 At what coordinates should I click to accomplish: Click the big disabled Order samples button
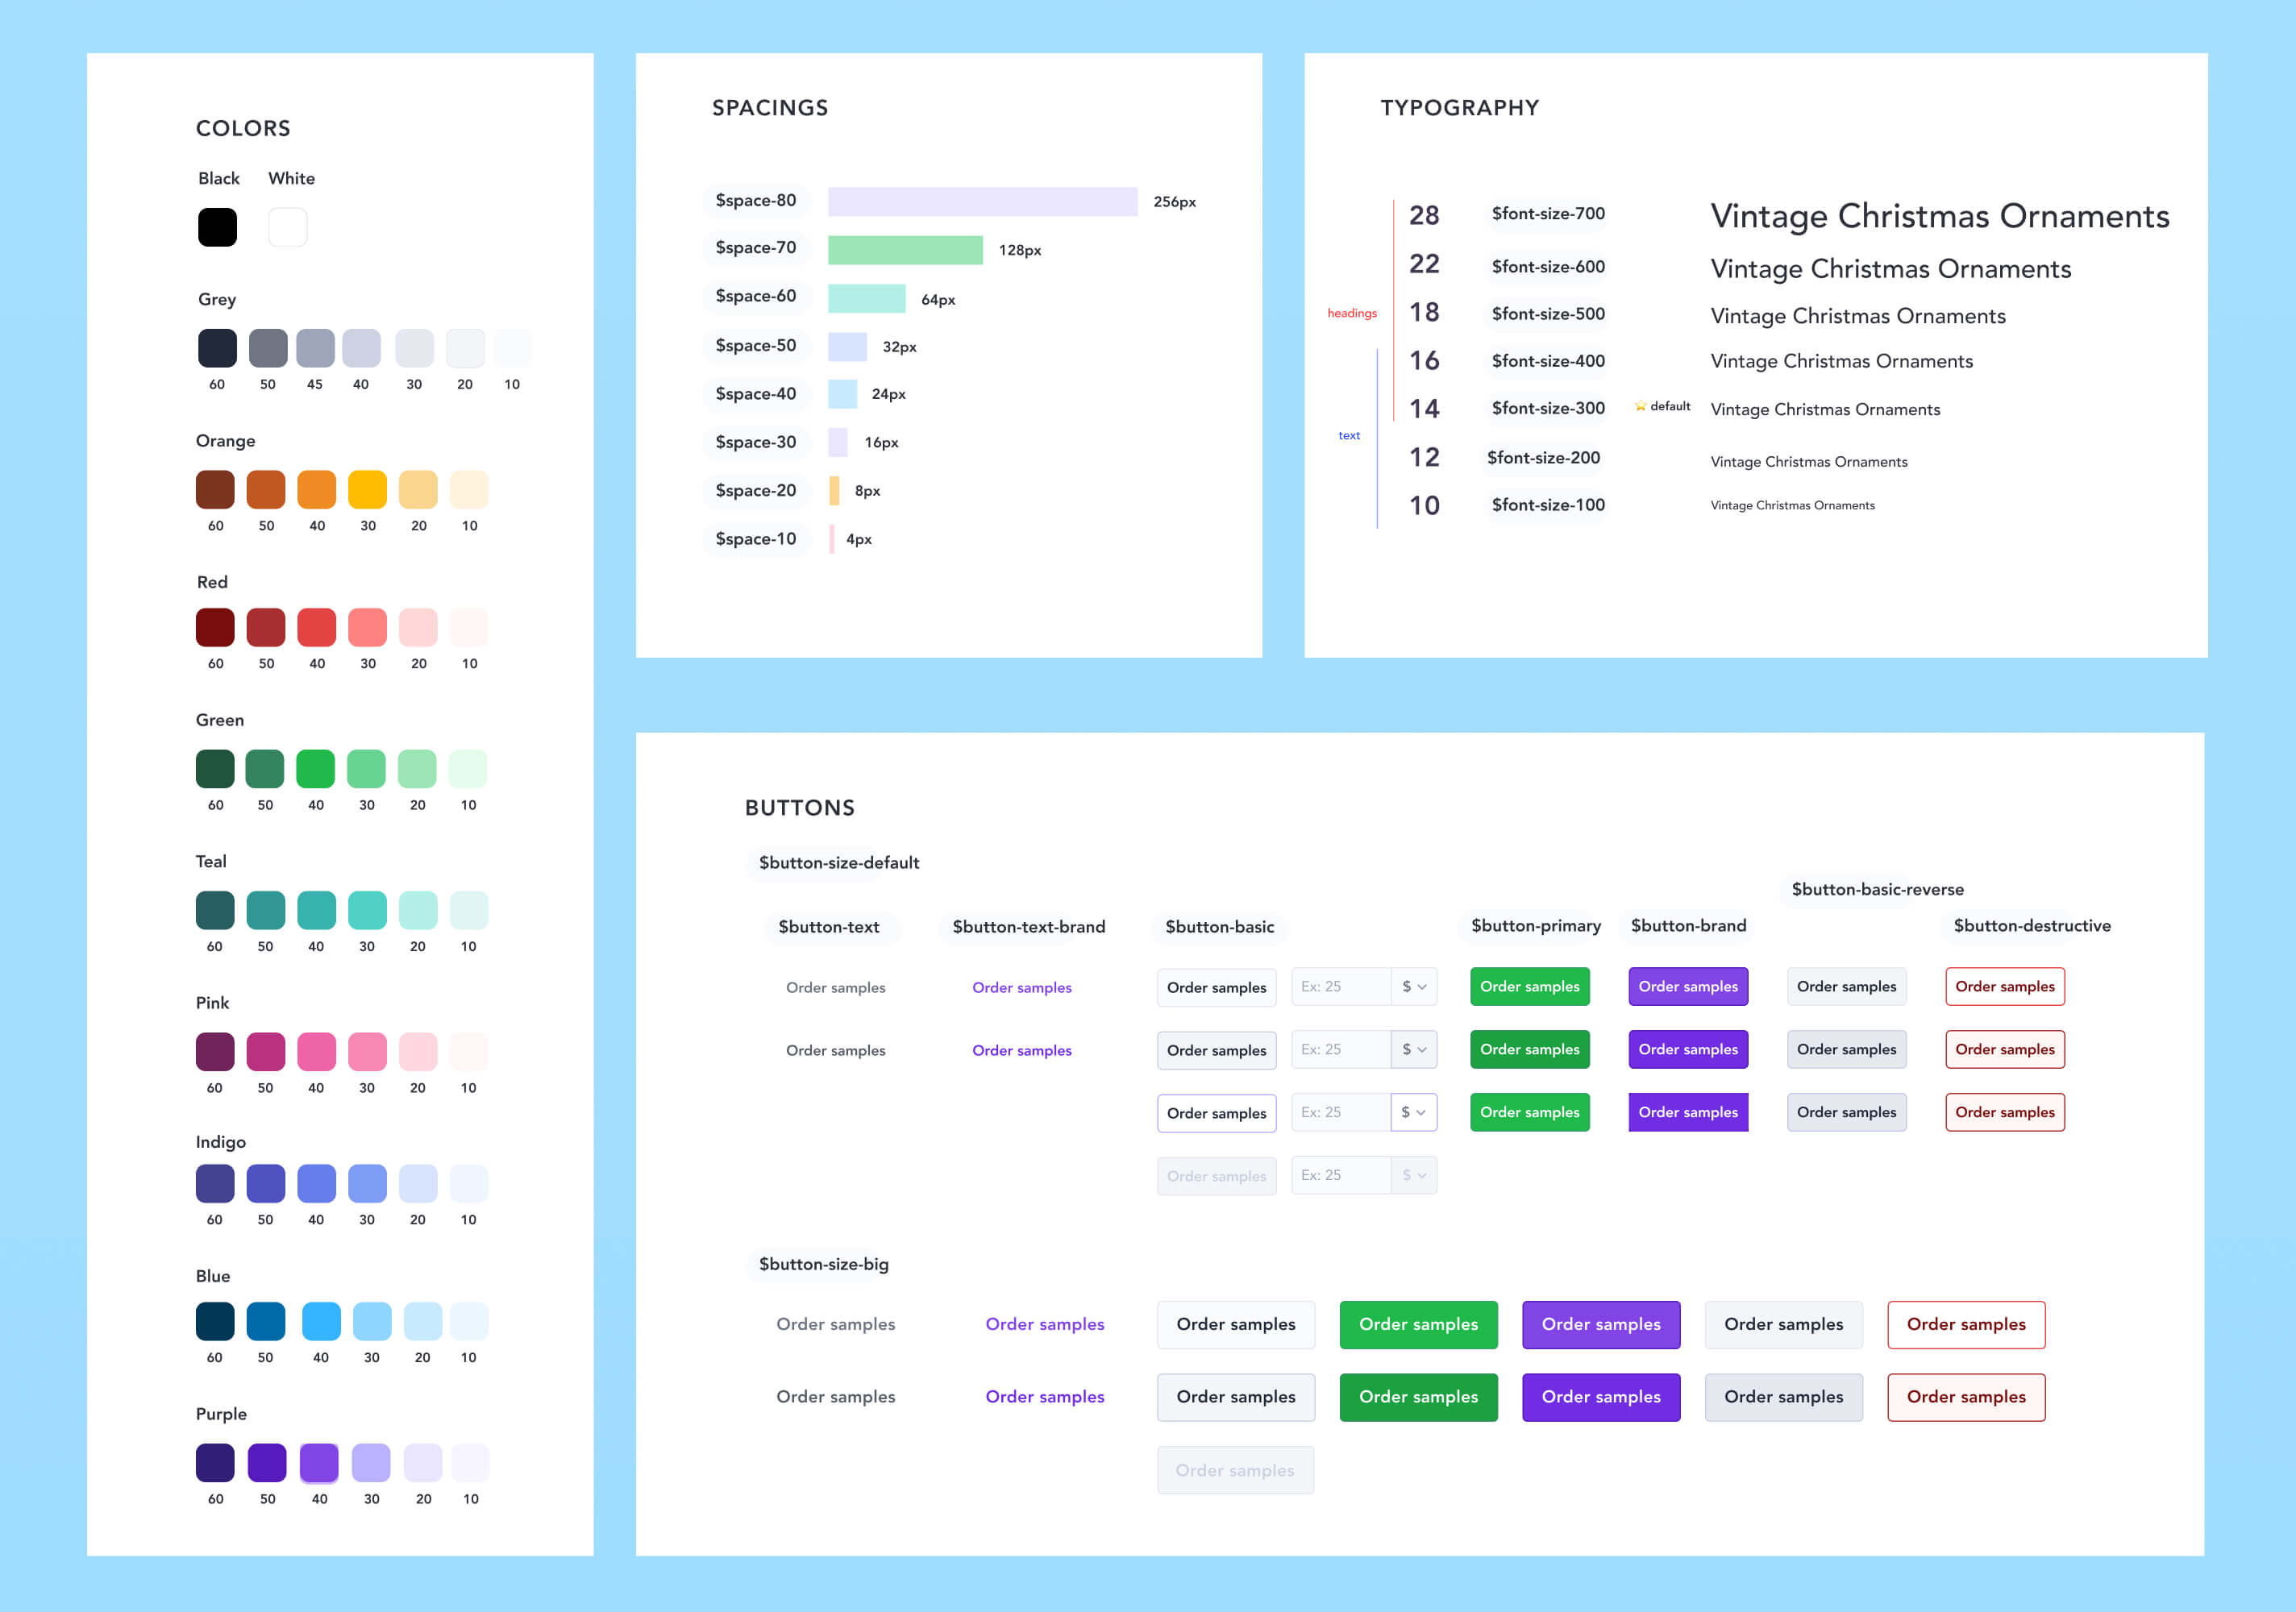(x=1235, y=1470)
